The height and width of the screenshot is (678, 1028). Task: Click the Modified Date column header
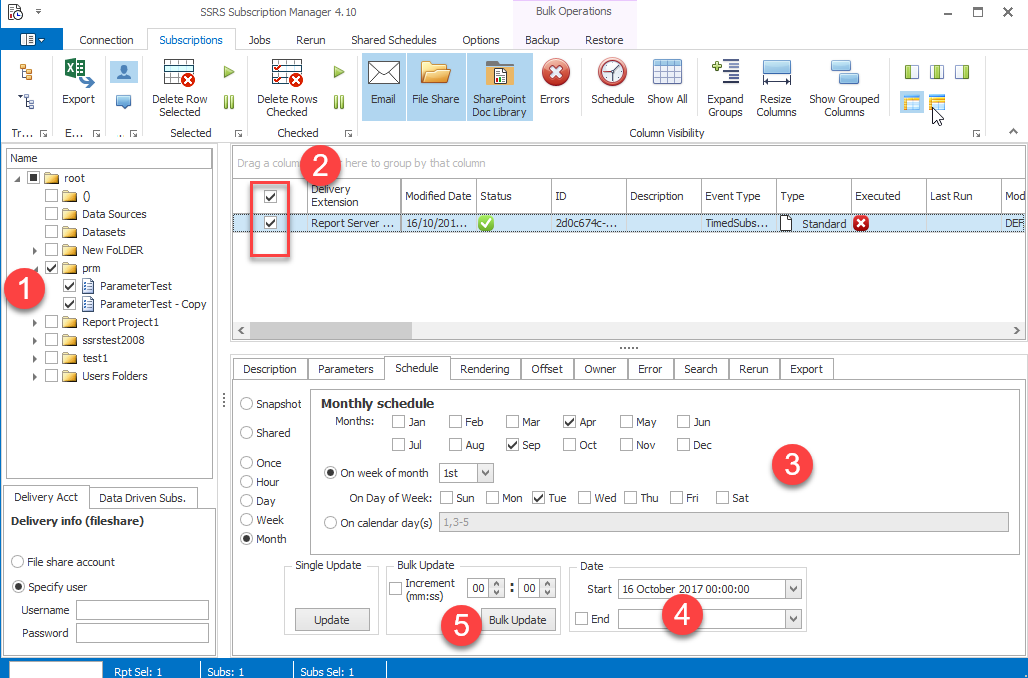click(438, 195)
